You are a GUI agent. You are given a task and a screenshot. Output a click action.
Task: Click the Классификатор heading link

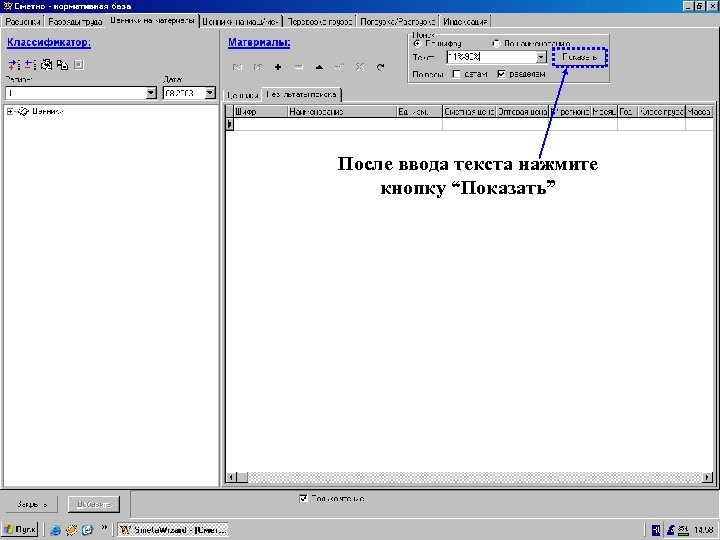49,43
